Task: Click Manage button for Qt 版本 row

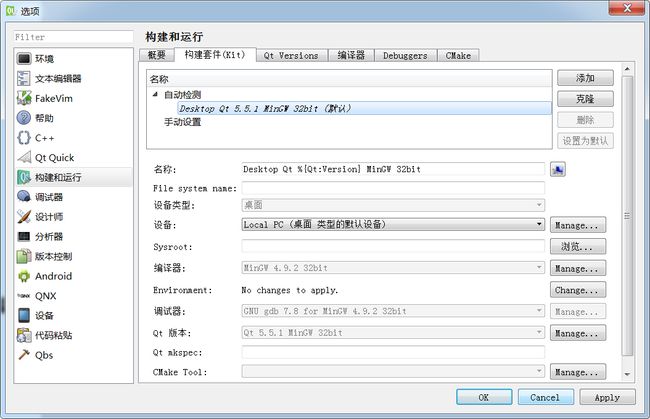Action: (578, 333)
